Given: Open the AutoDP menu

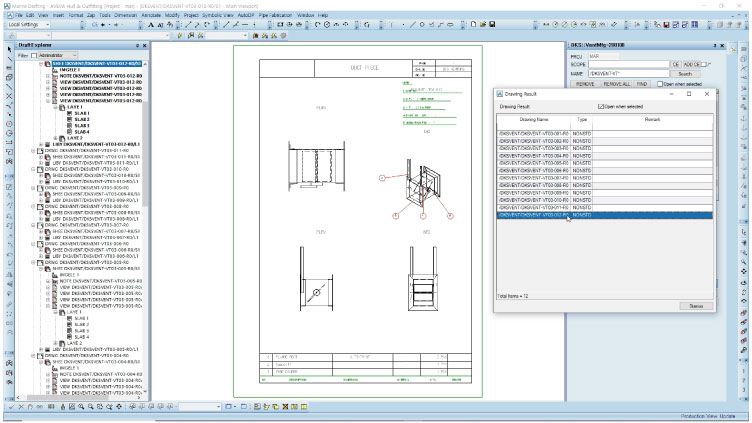Looking at the screenshot, I should click(x=246, y=15).
